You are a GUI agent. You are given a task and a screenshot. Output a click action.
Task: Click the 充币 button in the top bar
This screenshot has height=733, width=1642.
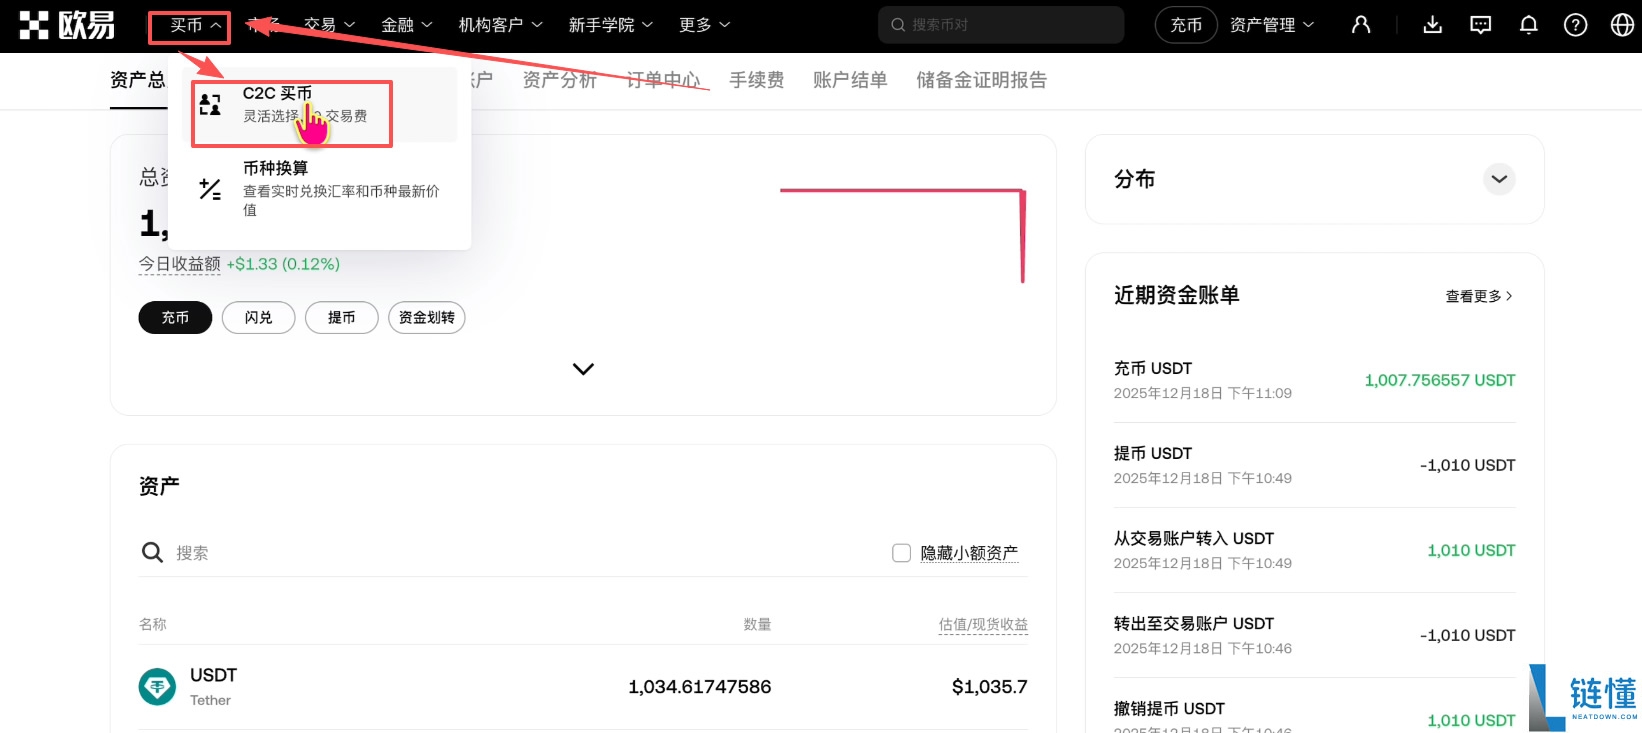click(1186, 25)
